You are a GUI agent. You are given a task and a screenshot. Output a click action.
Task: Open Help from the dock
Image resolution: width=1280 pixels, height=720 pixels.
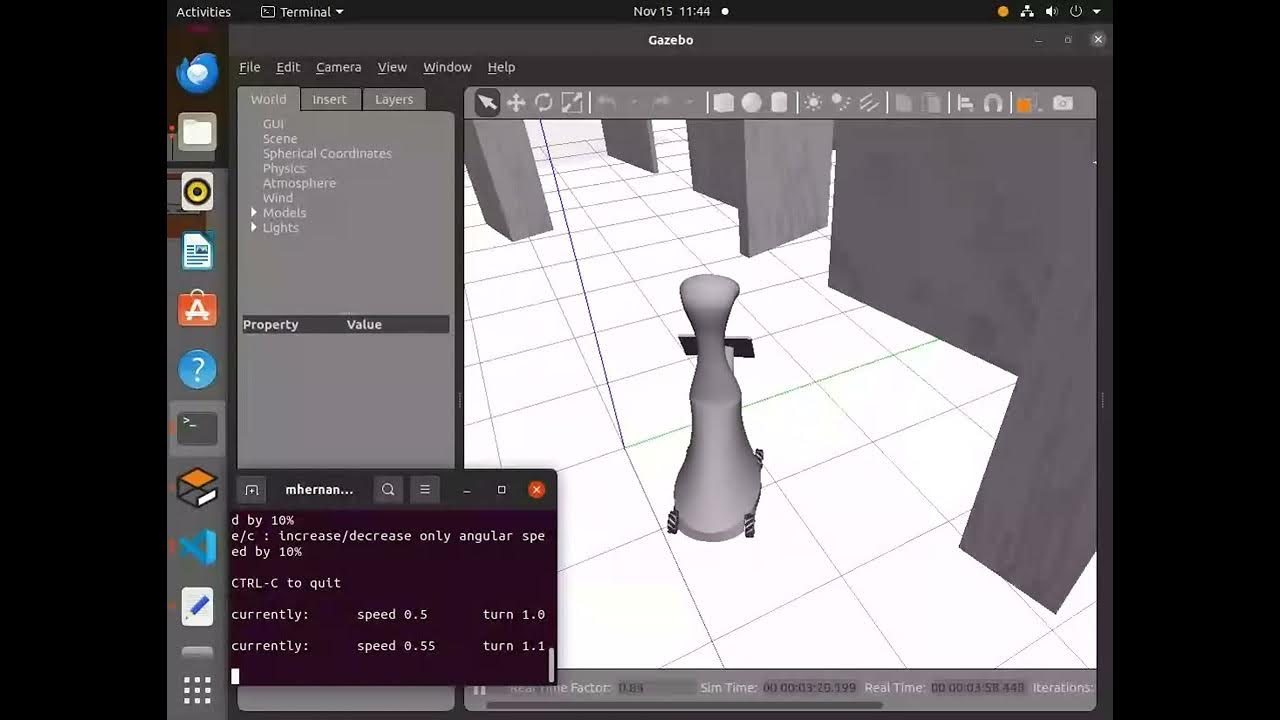197,370
